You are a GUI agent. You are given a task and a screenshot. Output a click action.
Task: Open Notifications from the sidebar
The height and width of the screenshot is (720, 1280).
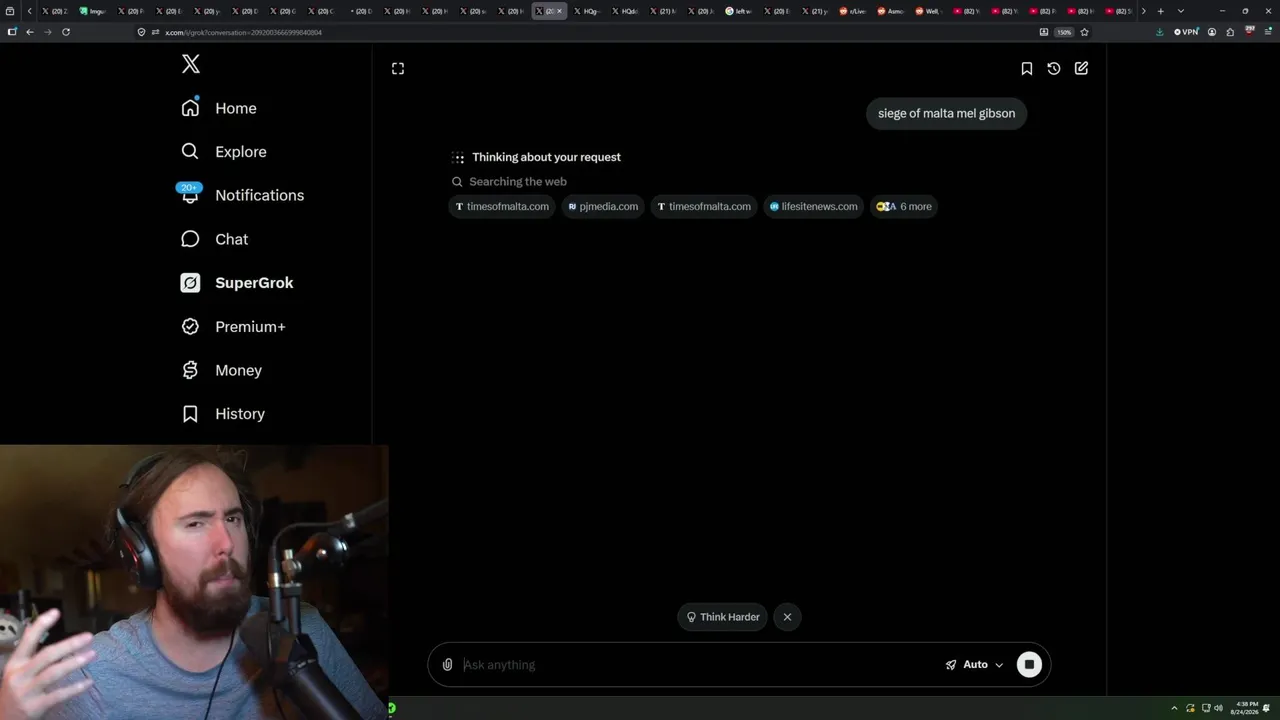tap(241, 195)
